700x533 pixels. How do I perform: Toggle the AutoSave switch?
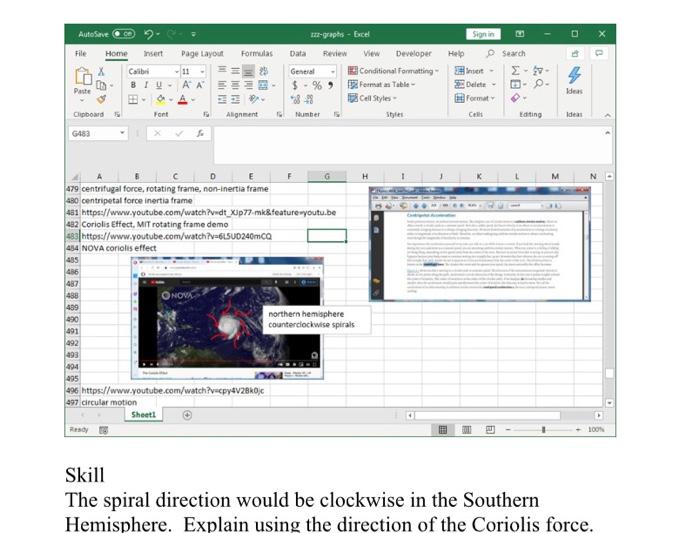click(124, 34)
